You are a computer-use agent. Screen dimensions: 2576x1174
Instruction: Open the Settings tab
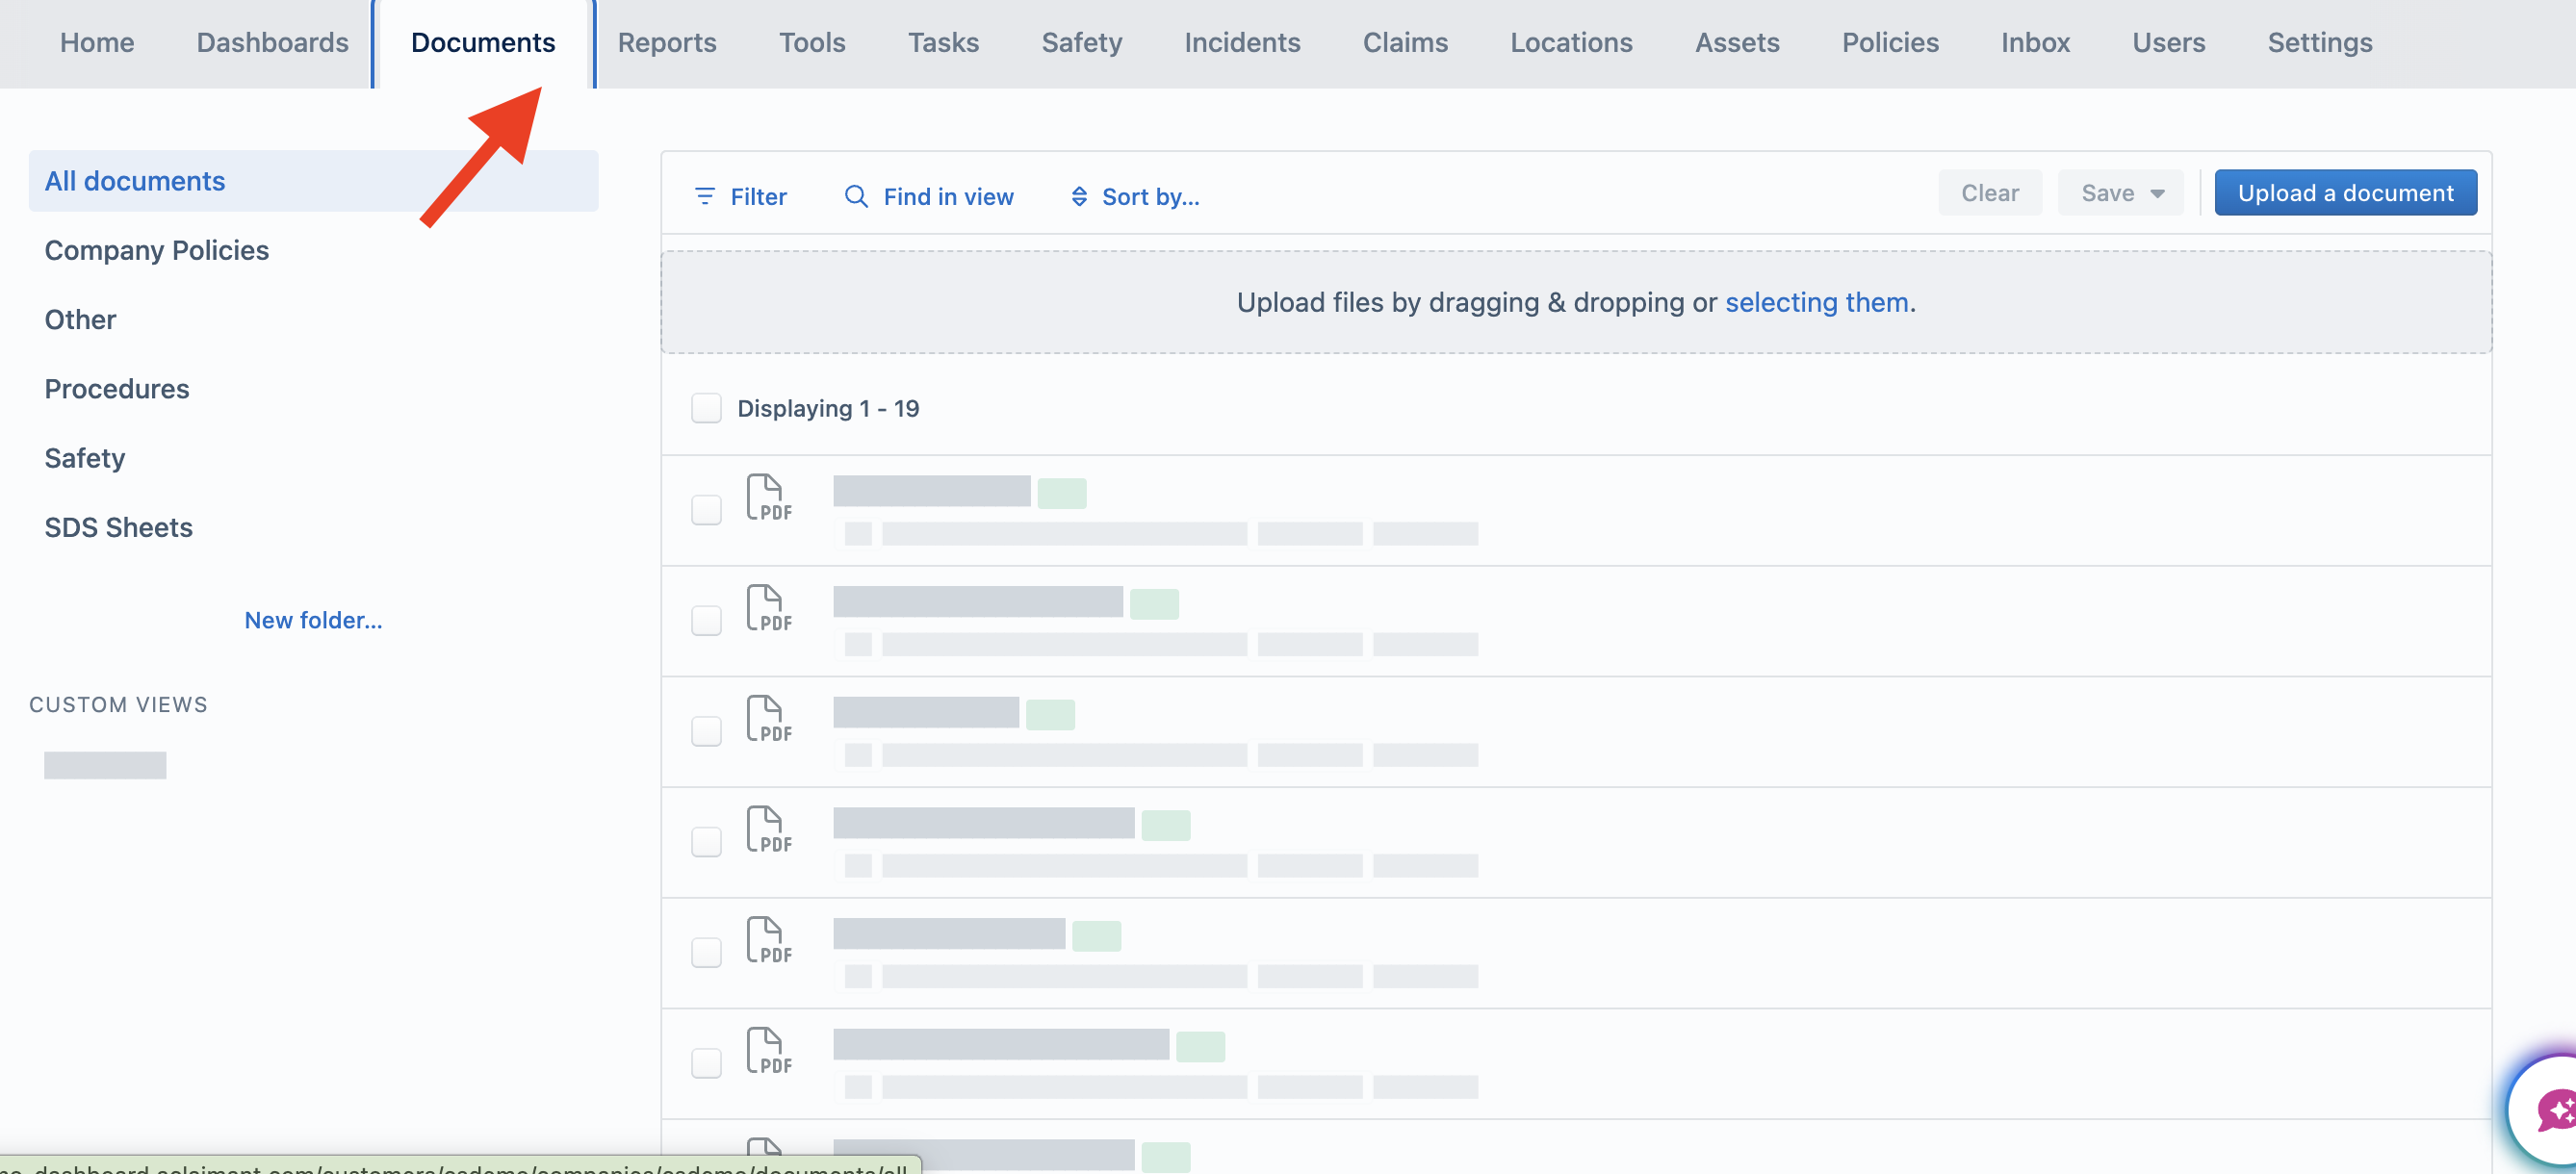click(x=2319, y=42)
